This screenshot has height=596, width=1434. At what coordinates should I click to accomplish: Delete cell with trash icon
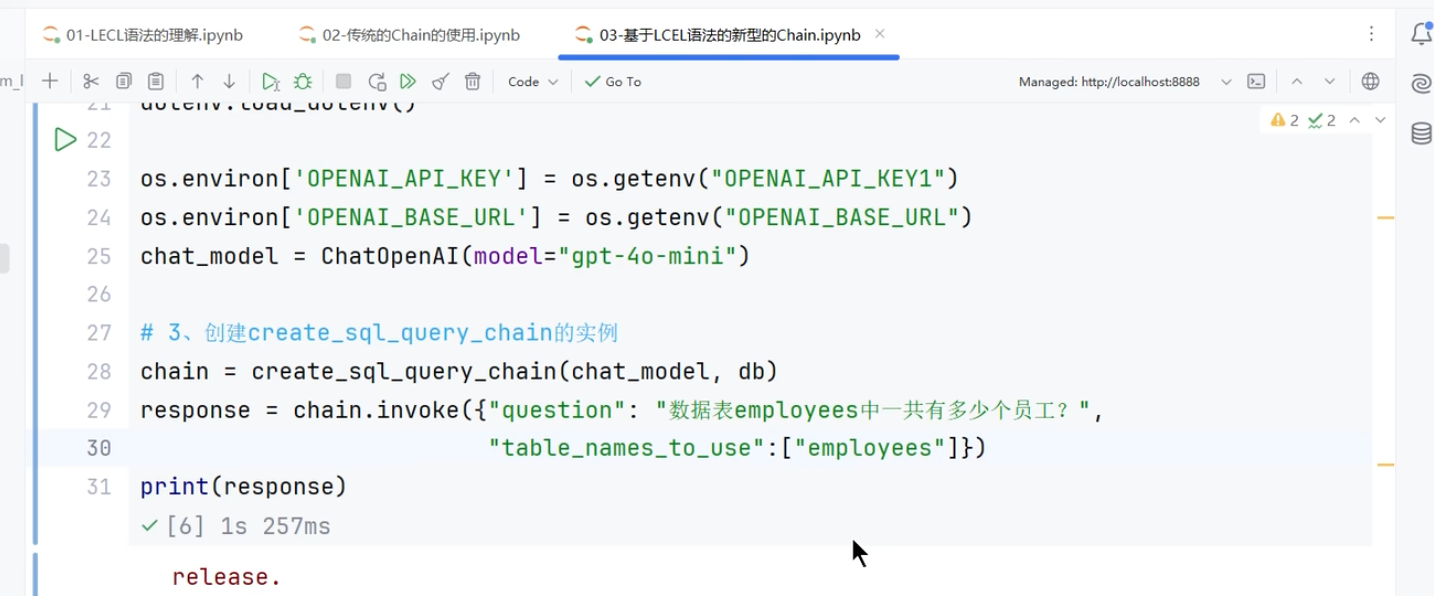click(473, 81)
